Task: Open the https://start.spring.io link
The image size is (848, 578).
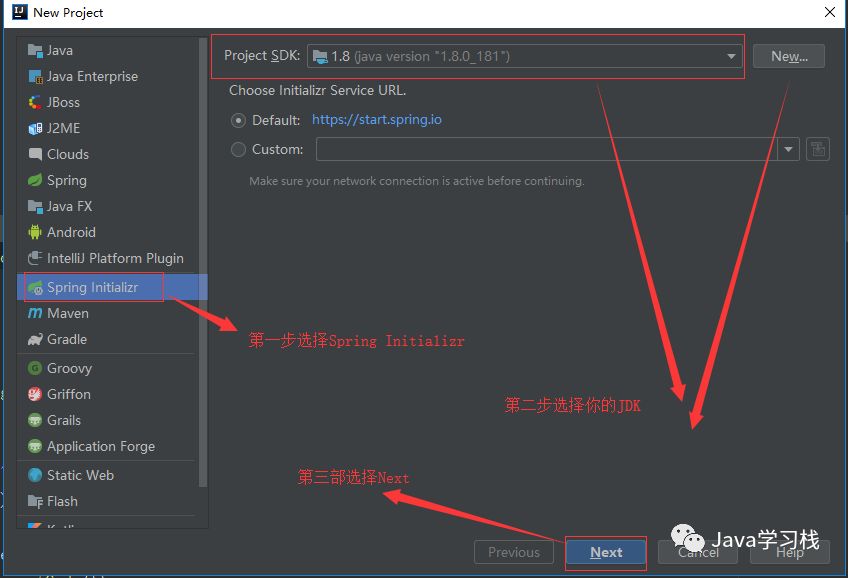Action: [377, 119]
